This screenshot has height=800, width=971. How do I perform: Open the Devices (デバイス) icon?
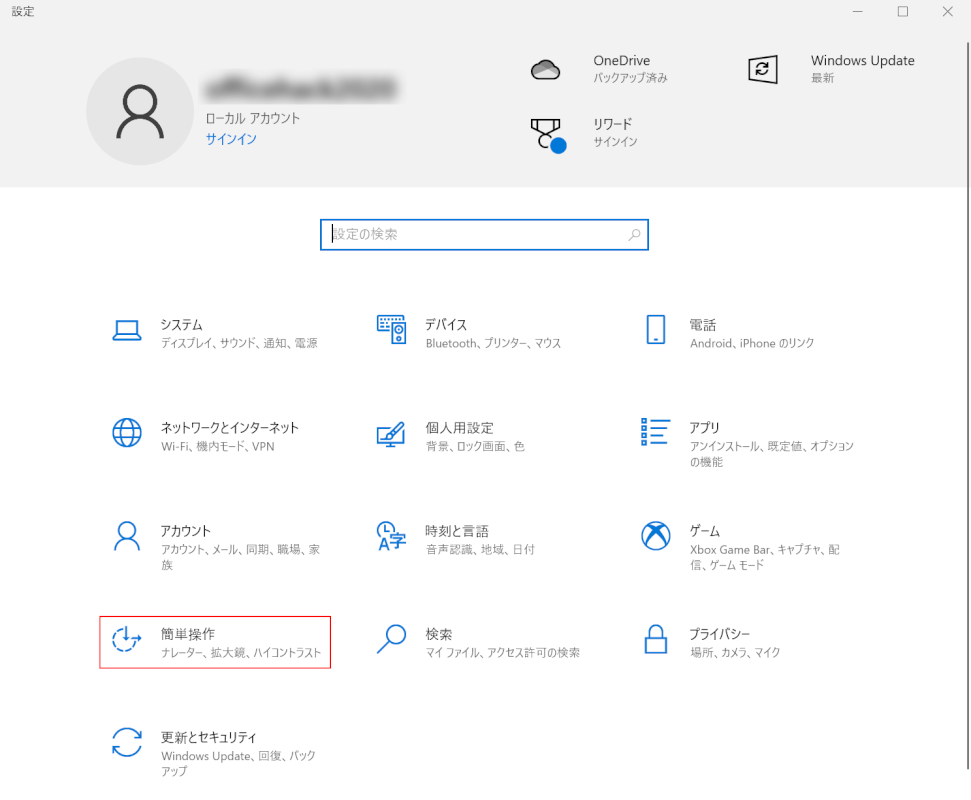point(391,330)
